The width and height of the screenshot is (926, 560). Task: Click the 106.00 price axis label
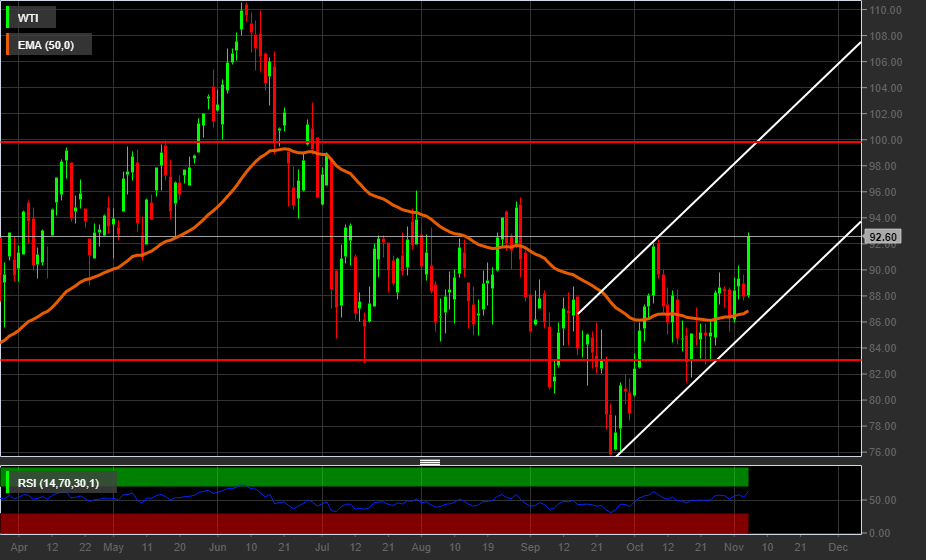(885, 62)
